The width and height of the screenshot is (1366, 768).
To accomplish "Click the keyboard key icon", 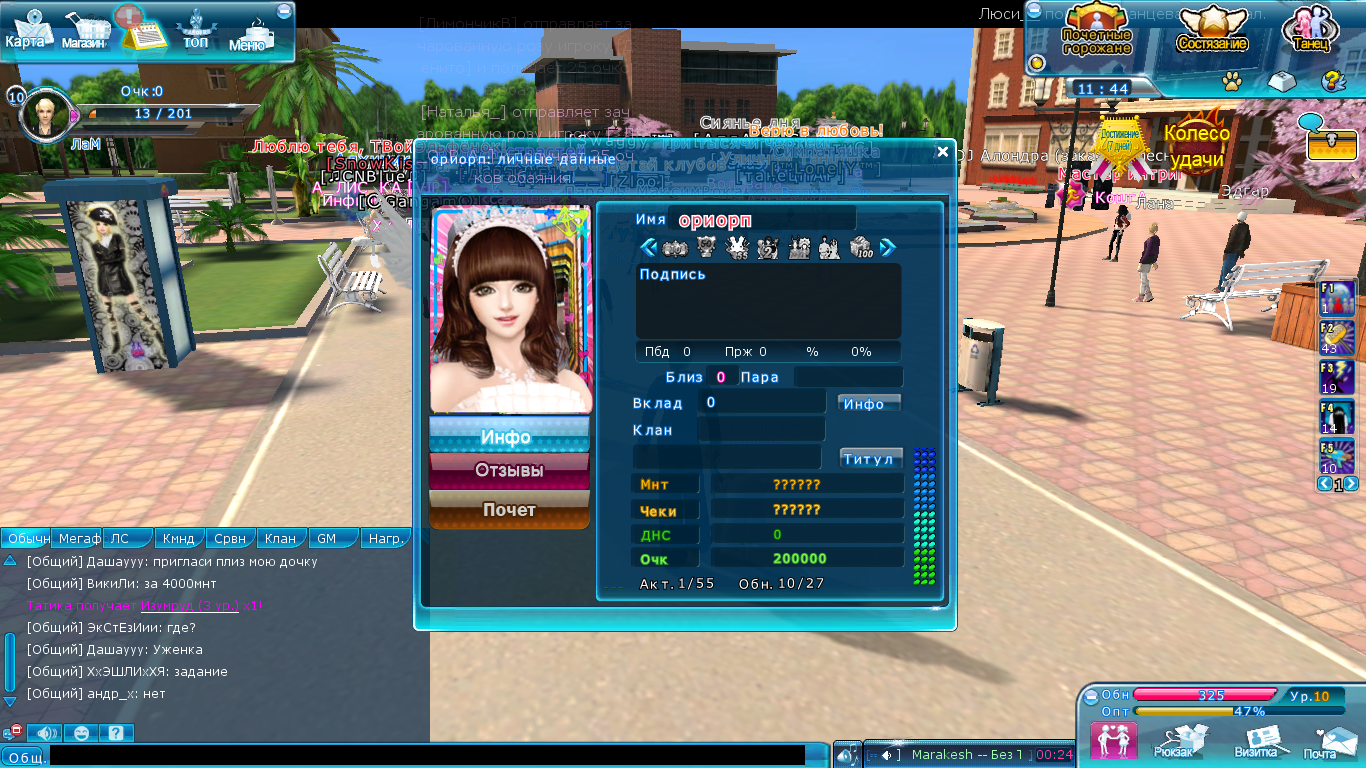I will coord(1283,81).
